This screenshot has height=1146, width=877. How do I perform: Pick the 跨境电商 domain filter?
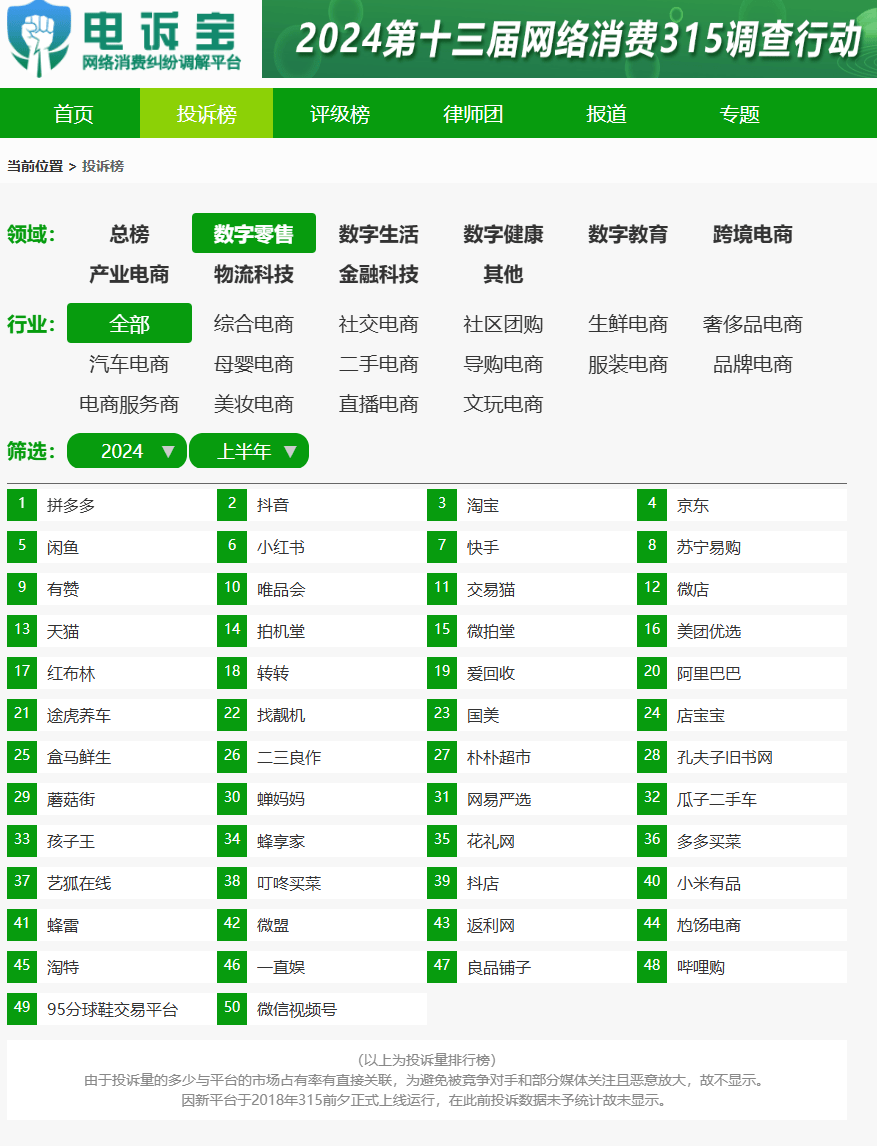pyautogui.click(x=753, y=234)
